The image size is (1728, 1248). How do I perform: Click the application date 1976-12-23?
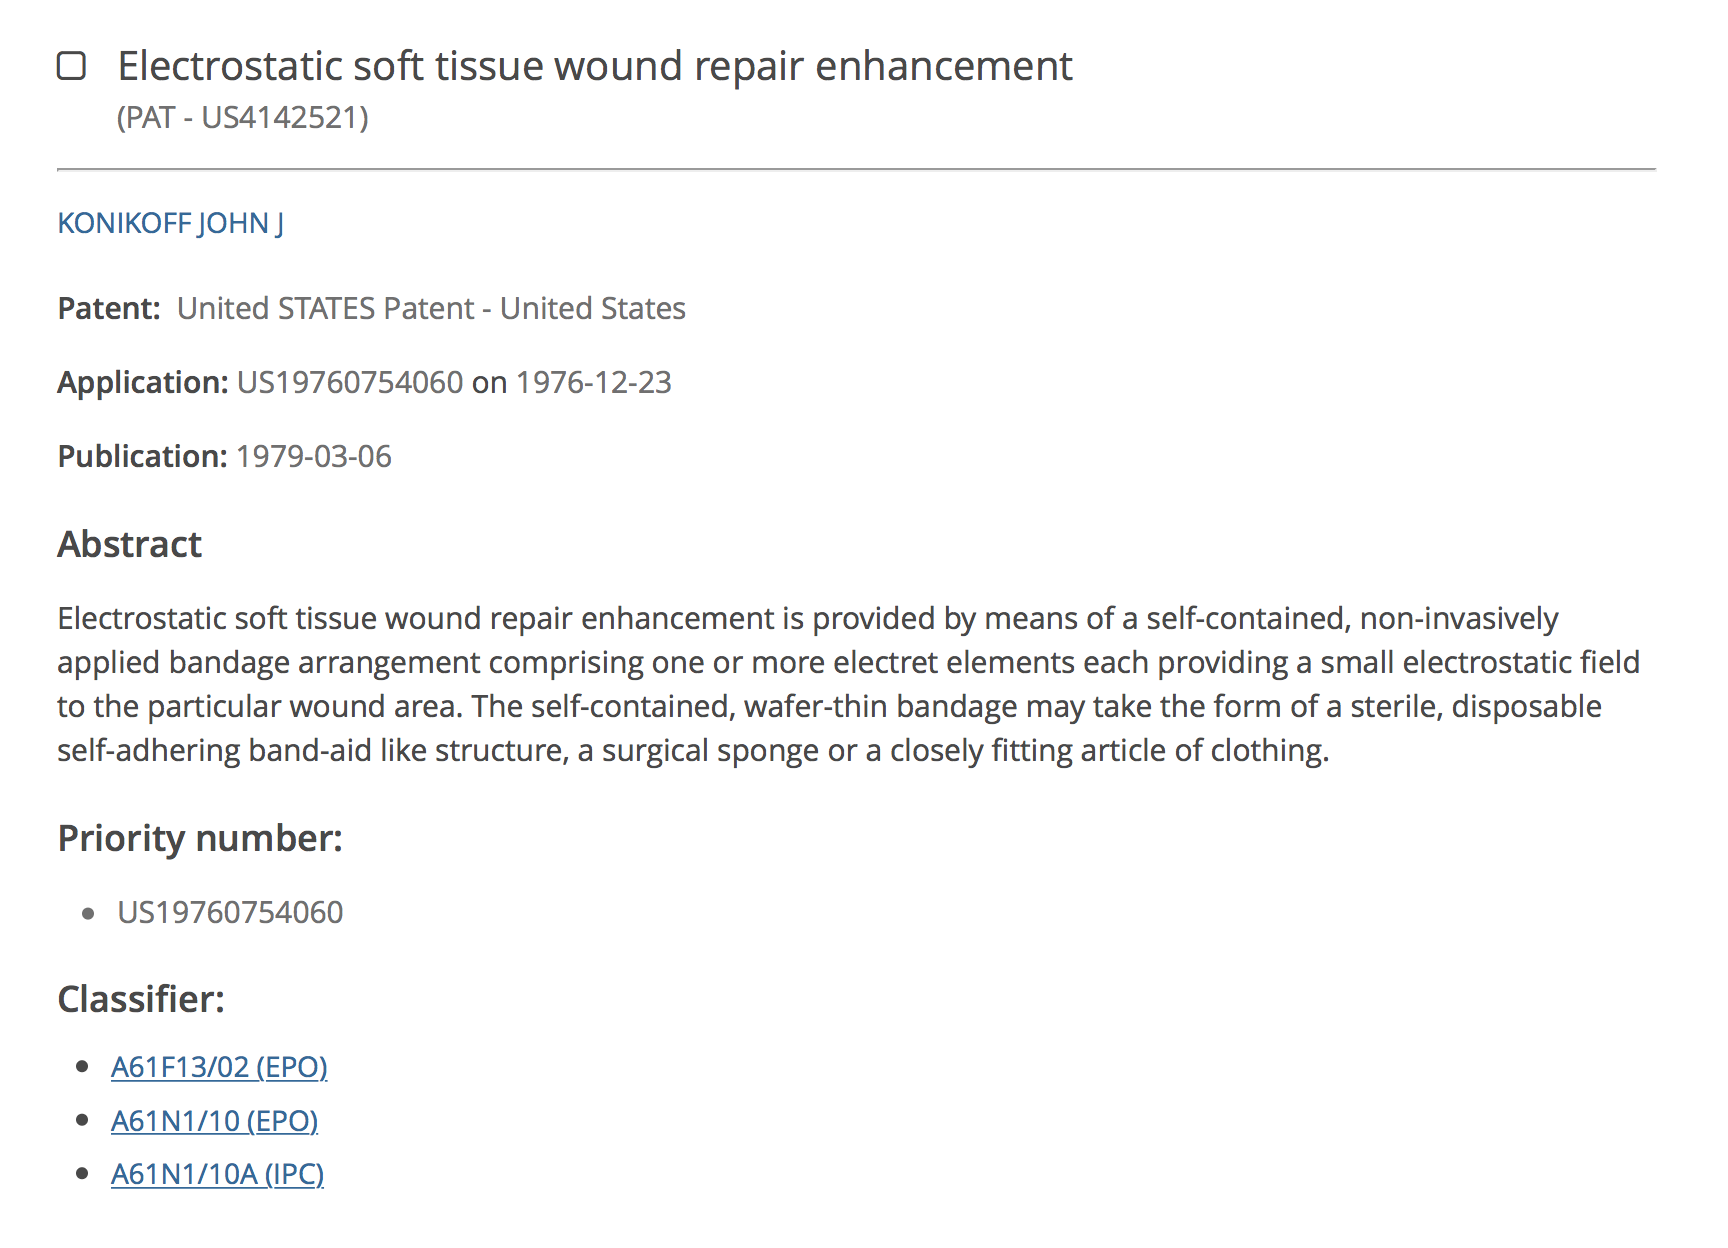593,382
